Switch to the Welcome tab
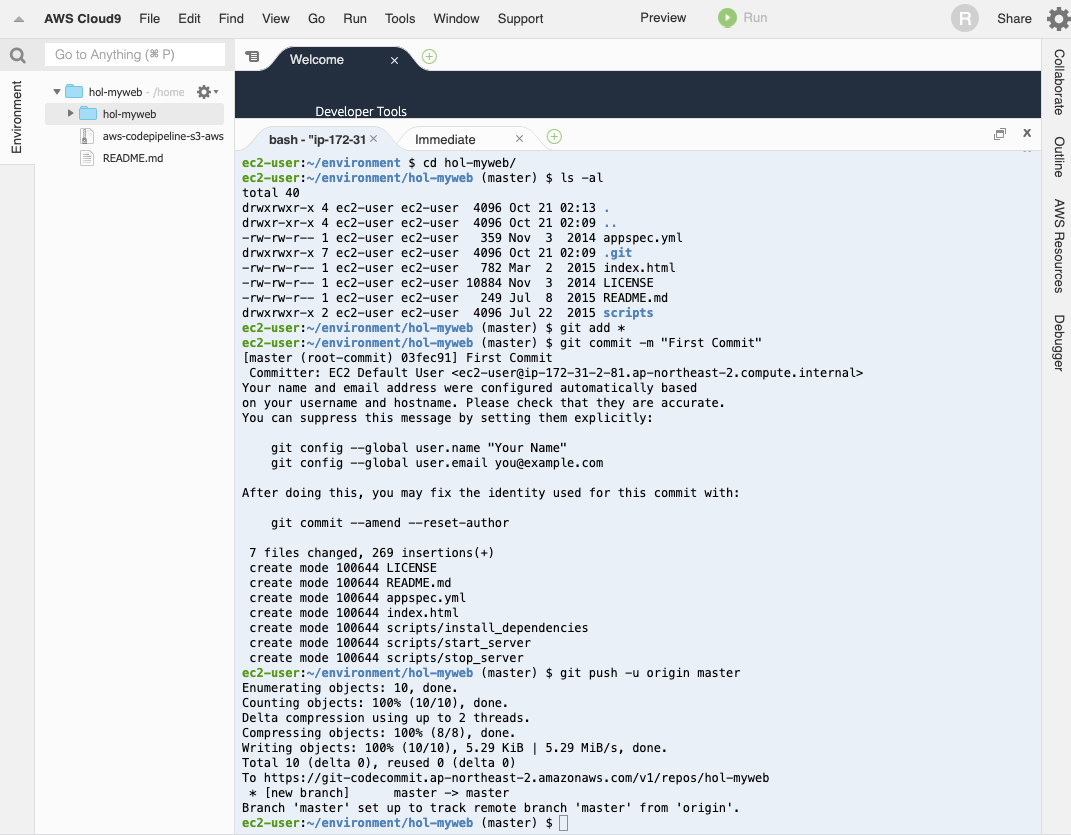The image size is (1071, 835). 317,59
